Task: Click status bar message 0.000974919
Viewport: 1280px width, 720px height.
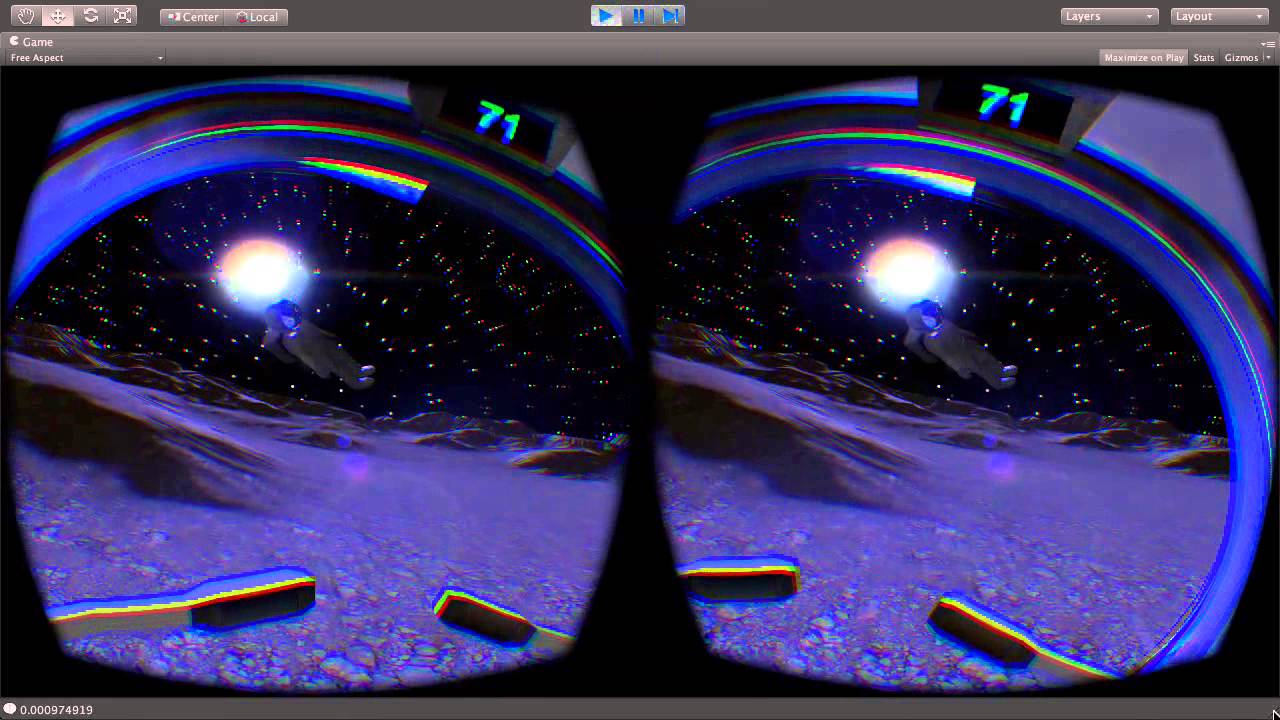Action: pyautogui.click(x=56, y=710)
